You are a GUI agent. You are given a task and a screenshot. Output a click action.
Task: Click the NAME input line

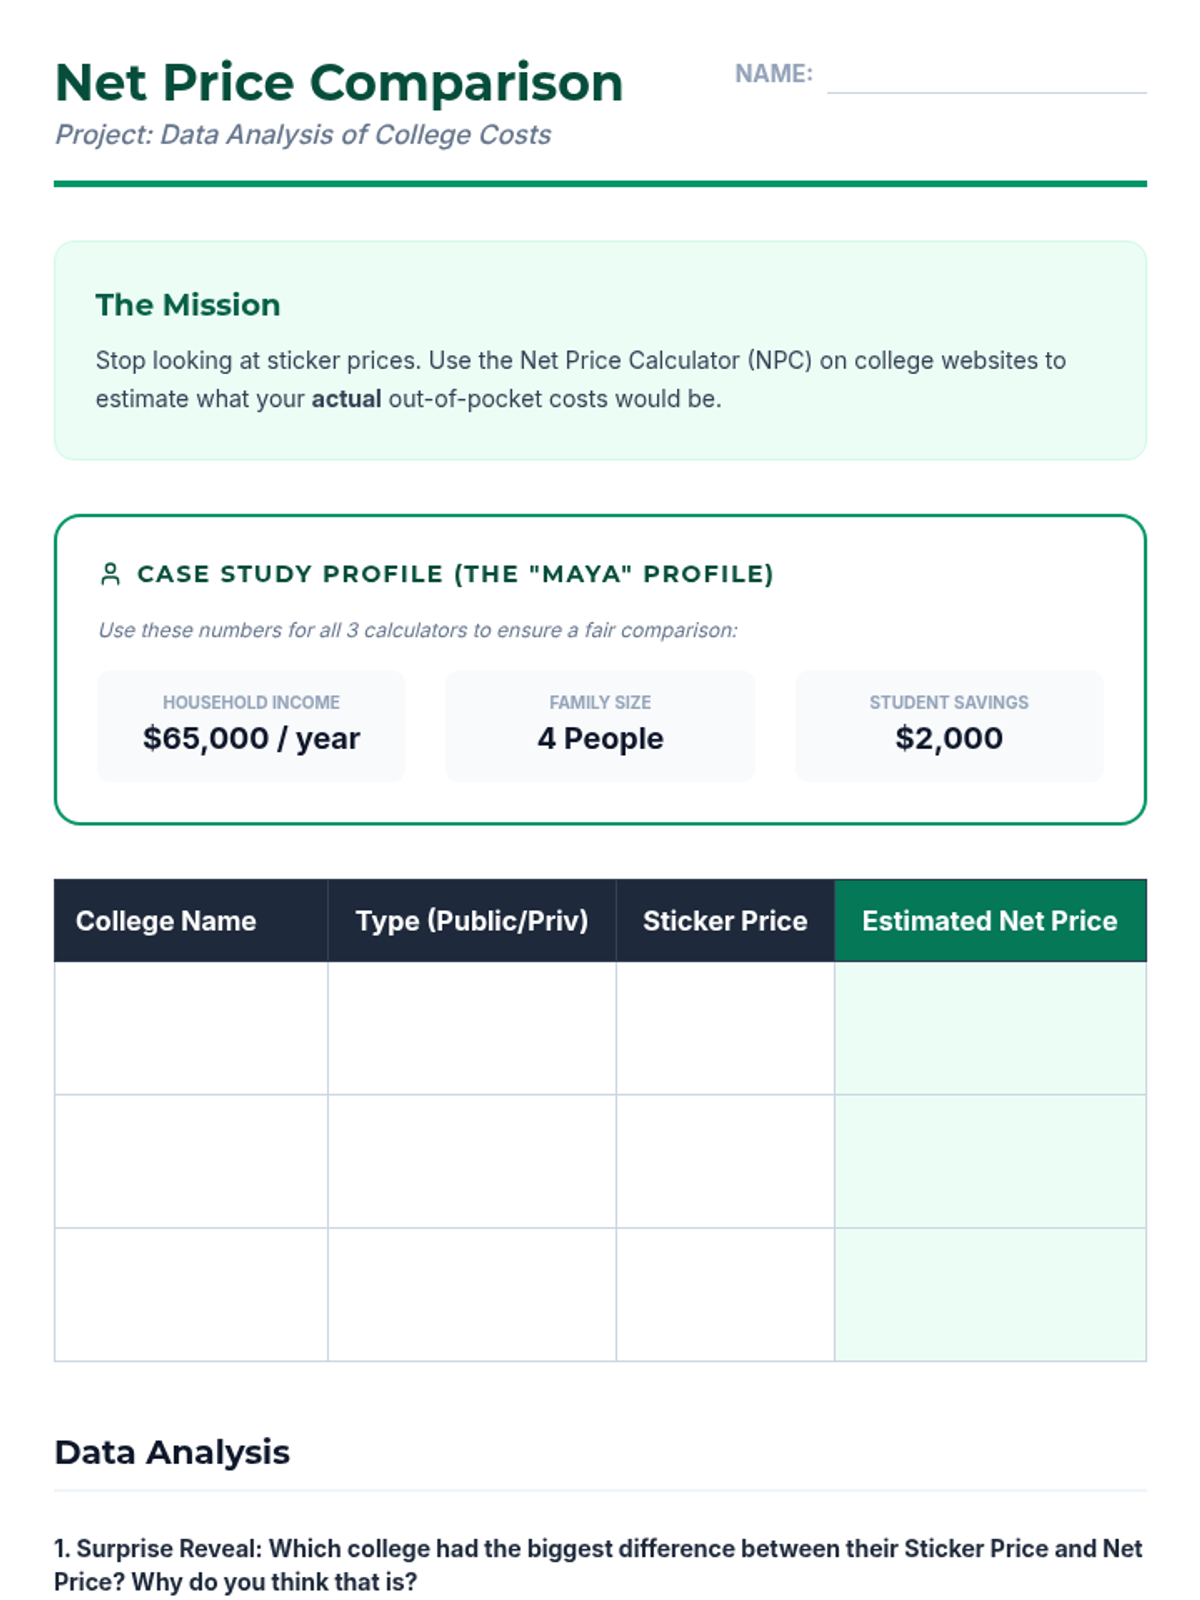pos(986,78)
